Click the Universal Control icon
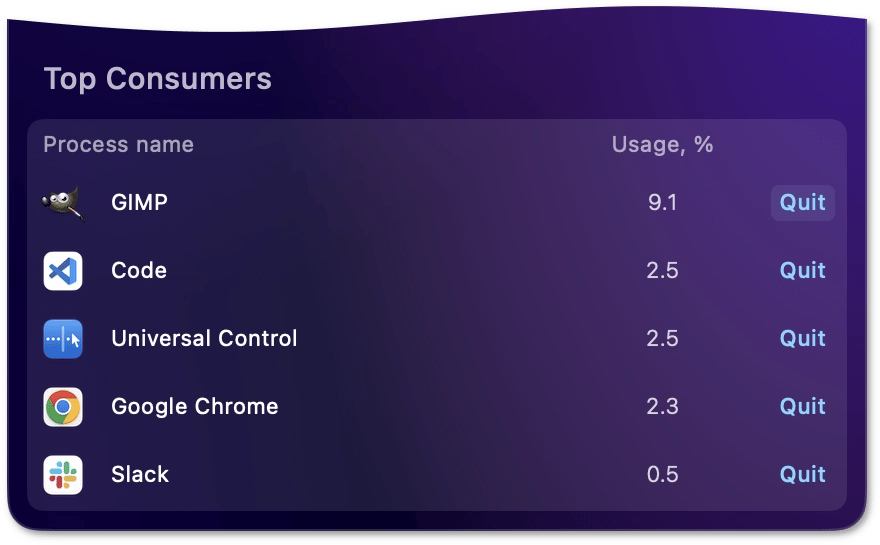Screen dimensions: 880x545 [63, 339]
